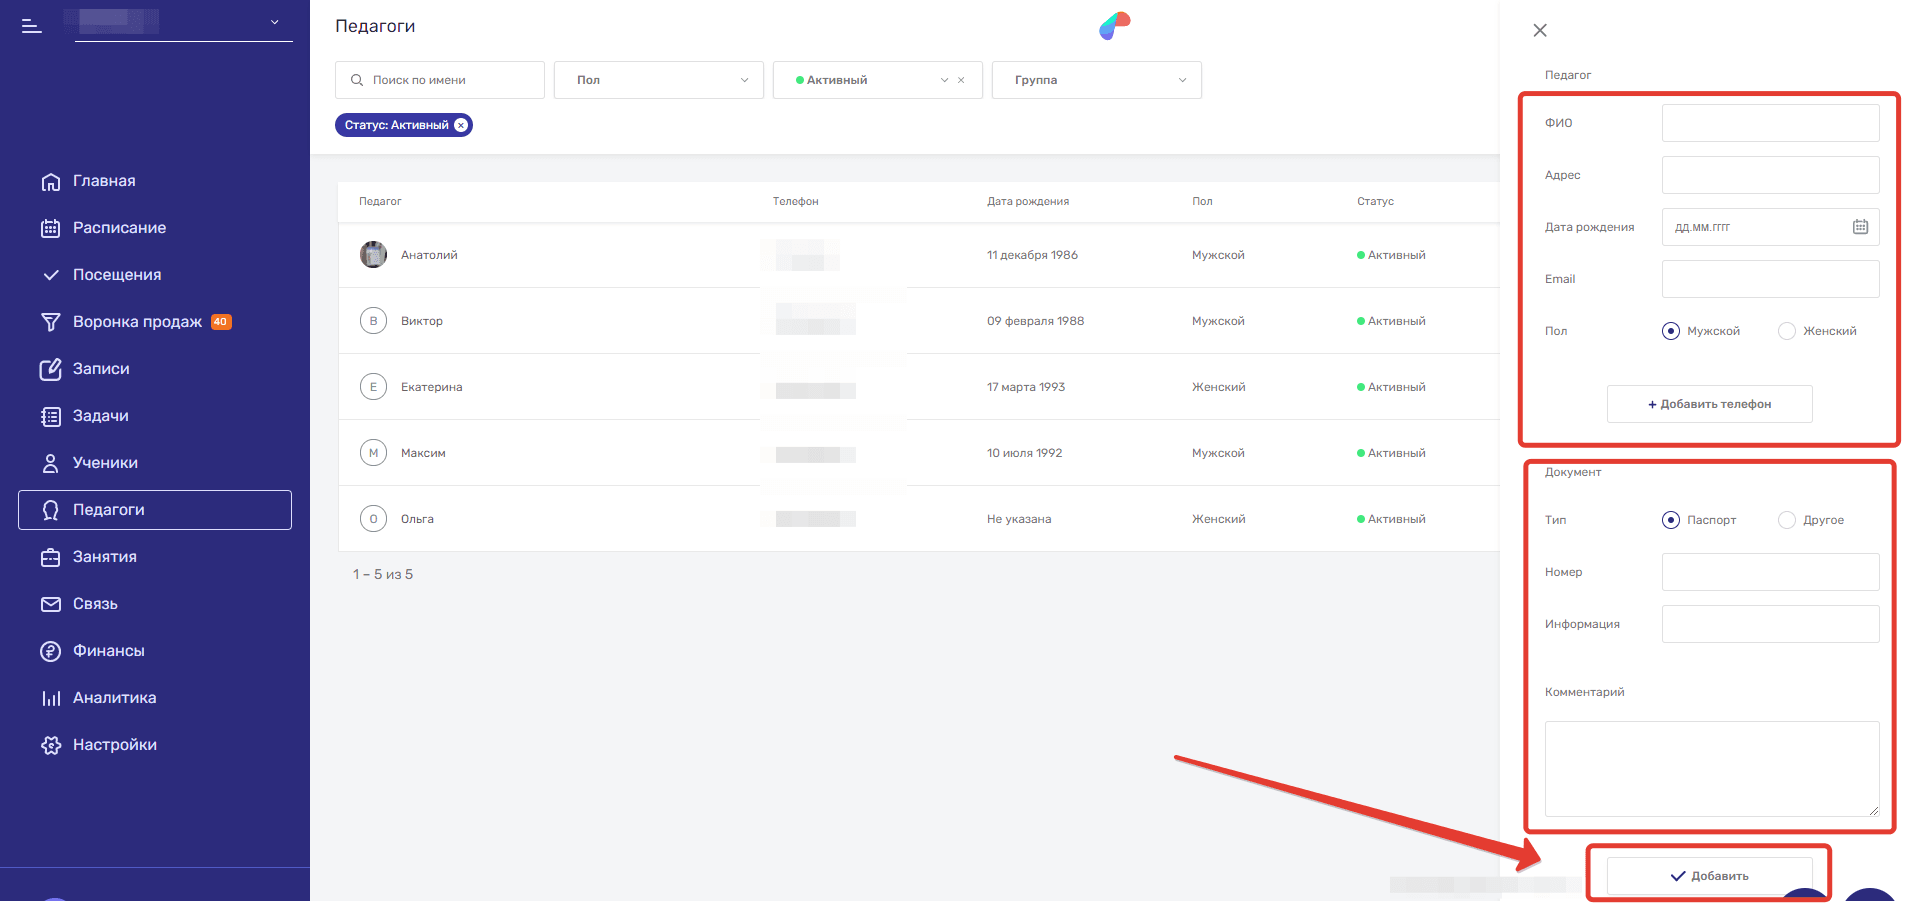Click Анатолий's avatar photo
Viewport: 1919px width, 903px height.
tap(373, 255)
